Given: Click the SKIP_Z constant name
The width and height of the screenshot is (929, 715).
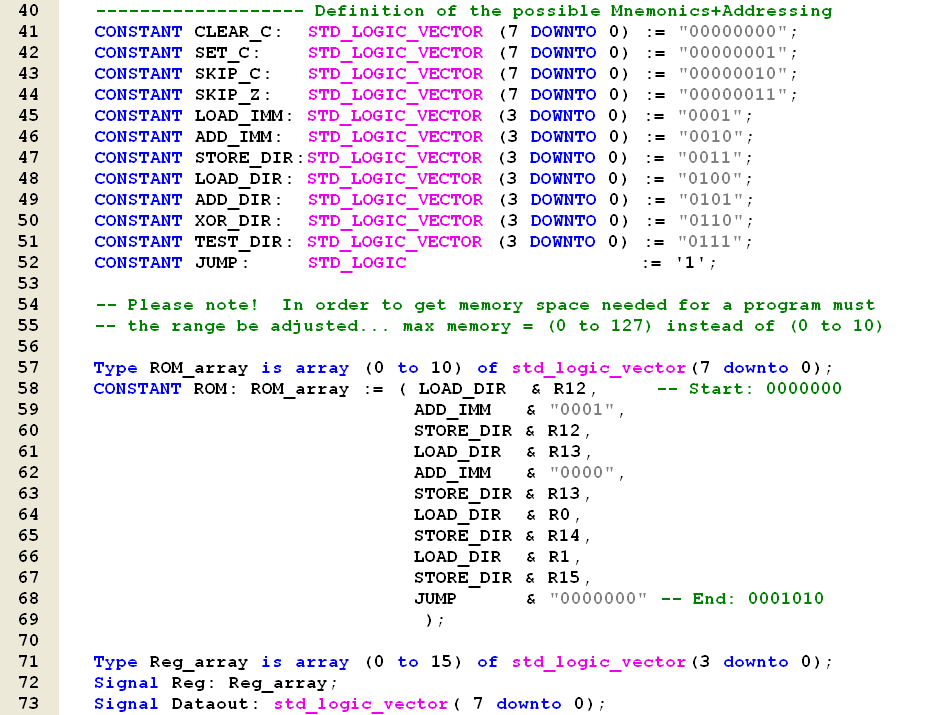Looking at the screenshot, I should tap(228, 95).
